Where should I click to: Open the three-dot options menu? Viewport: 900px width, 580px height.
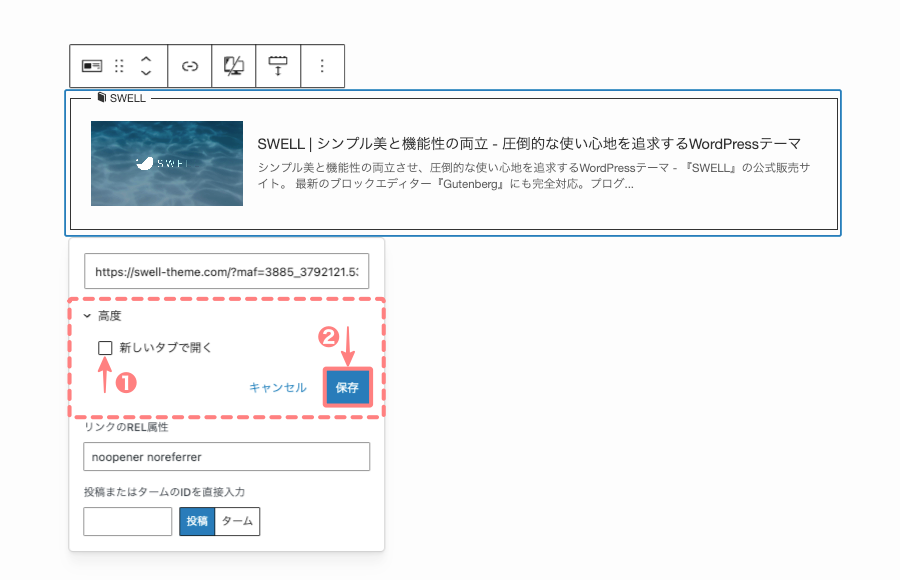(x=322, y=66)
